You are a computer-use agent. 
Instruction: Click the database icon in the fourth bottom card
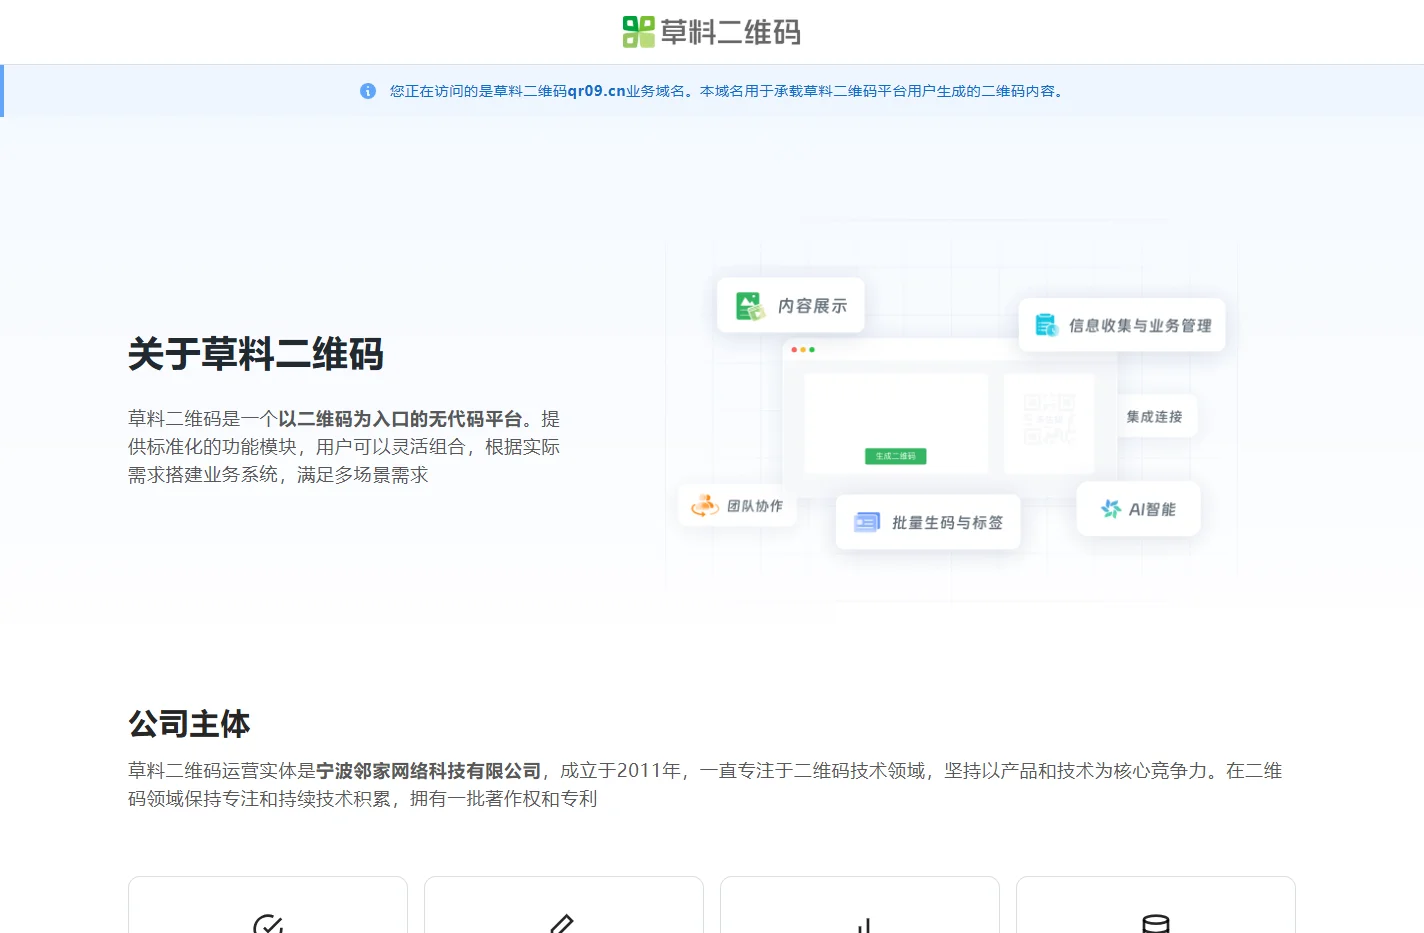coord(1156,924)
